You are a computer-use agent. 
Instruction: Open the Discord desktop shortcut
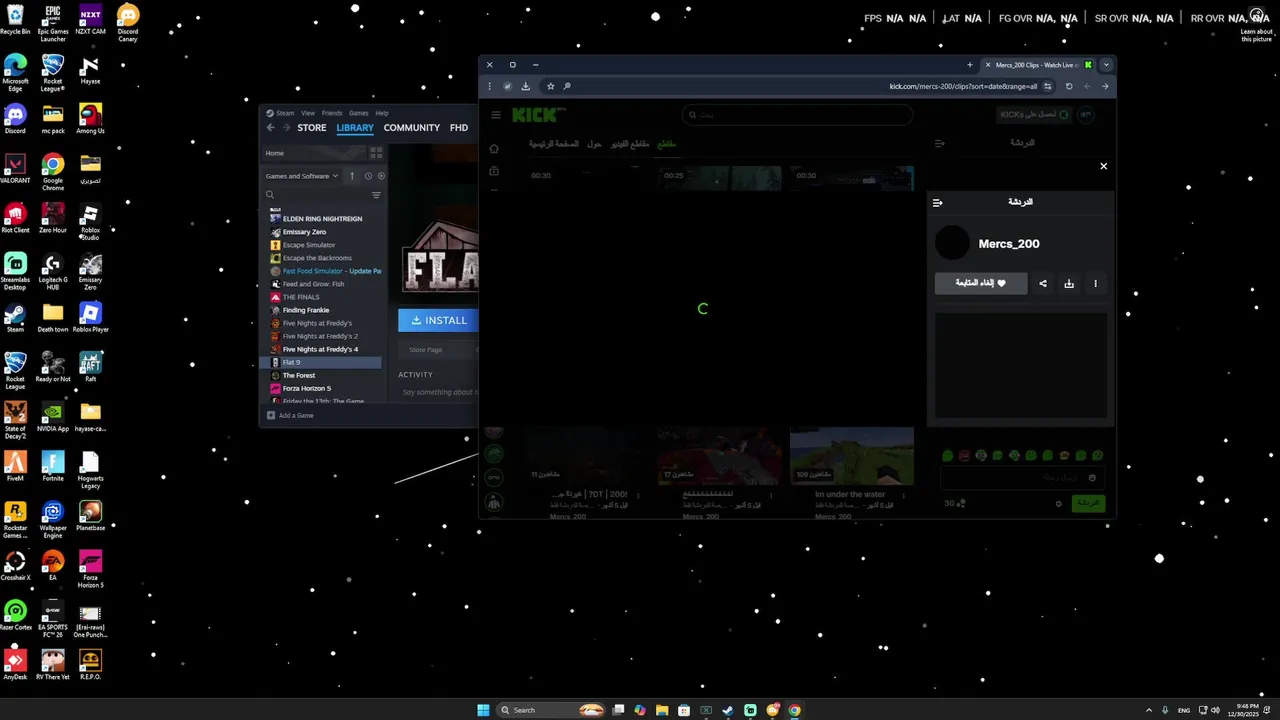[x=15, y=119]
